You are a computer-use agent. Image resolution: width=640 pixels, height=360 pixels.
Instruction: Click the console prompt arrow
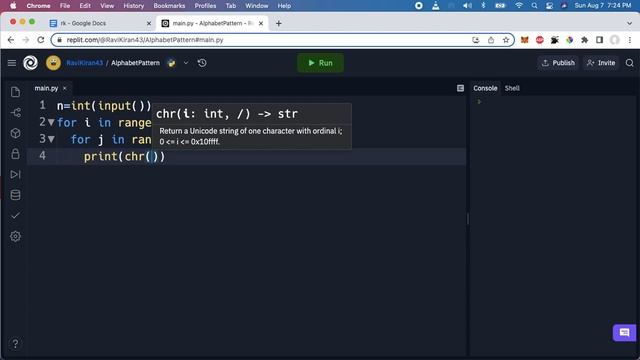[480, 102]
